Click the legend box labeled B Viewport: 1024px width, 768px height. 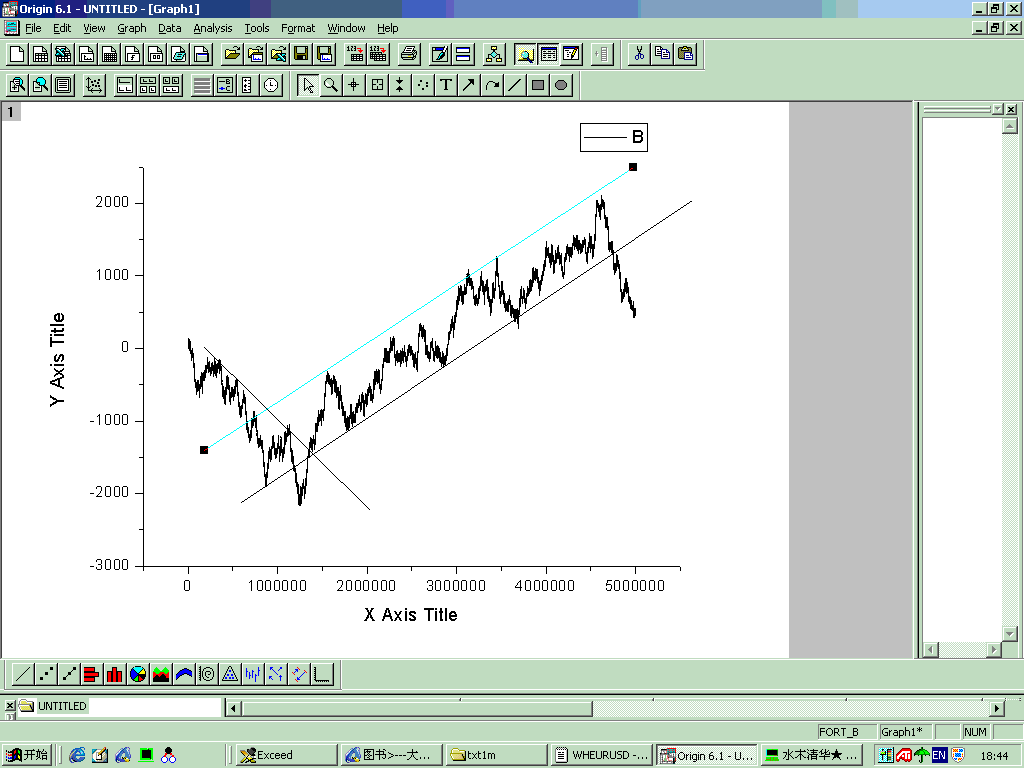coord(614,137)
